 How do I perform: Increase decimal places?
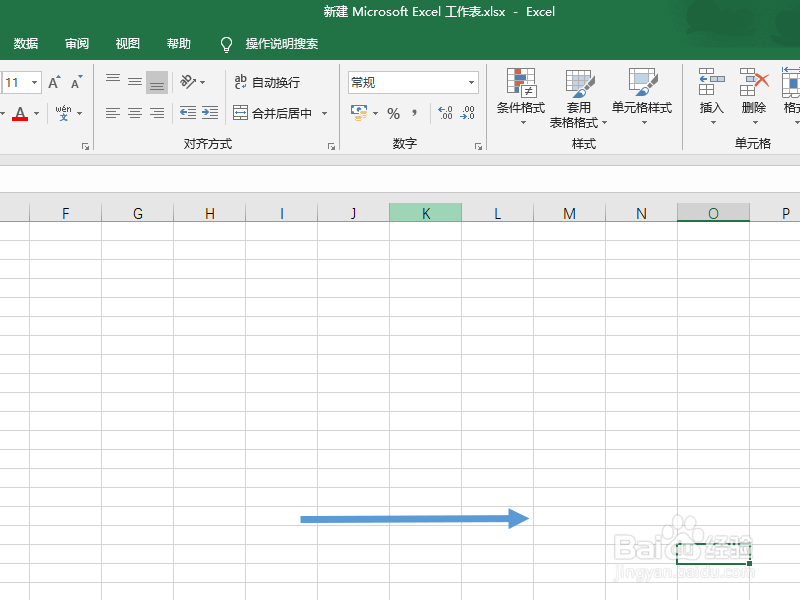[445, 113]
